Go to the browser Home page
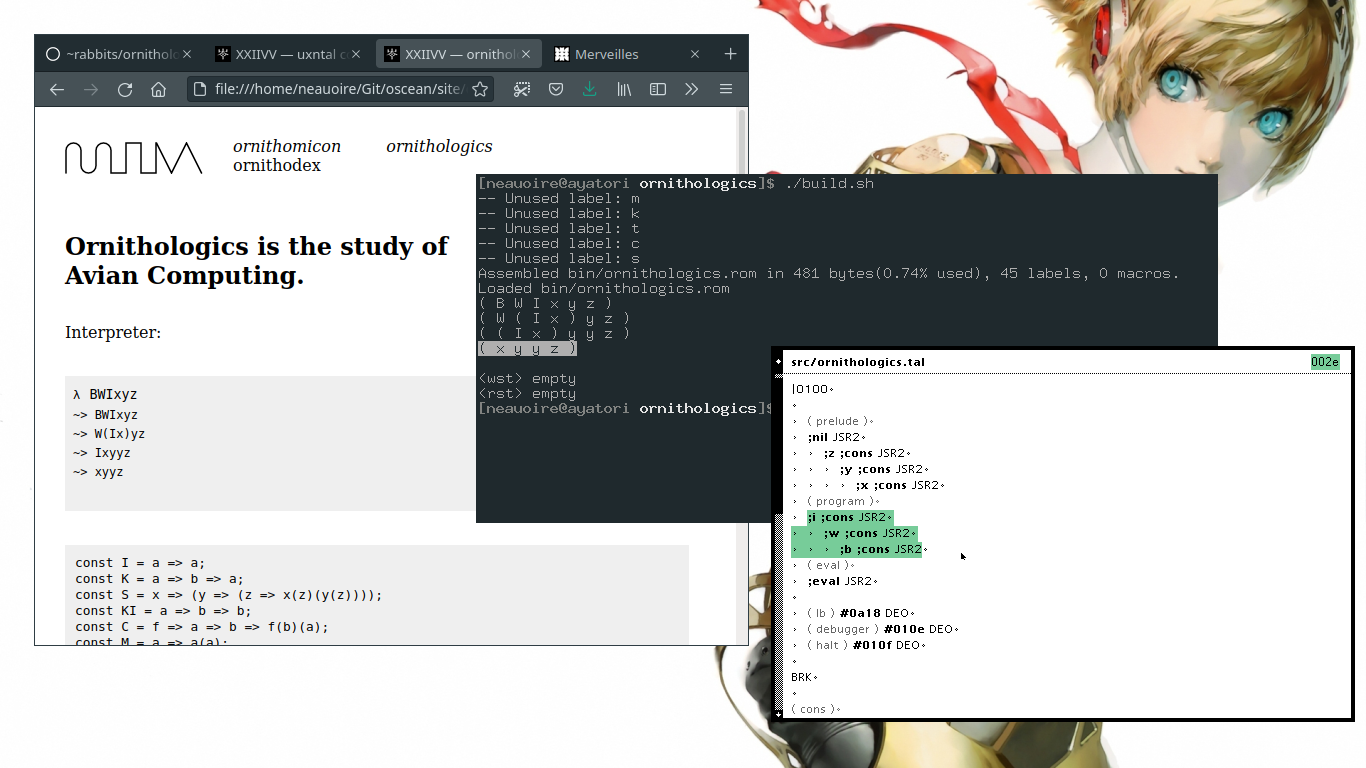This screenshot has height=768, width=1366. pyautogui.click(x=158, y=90)
